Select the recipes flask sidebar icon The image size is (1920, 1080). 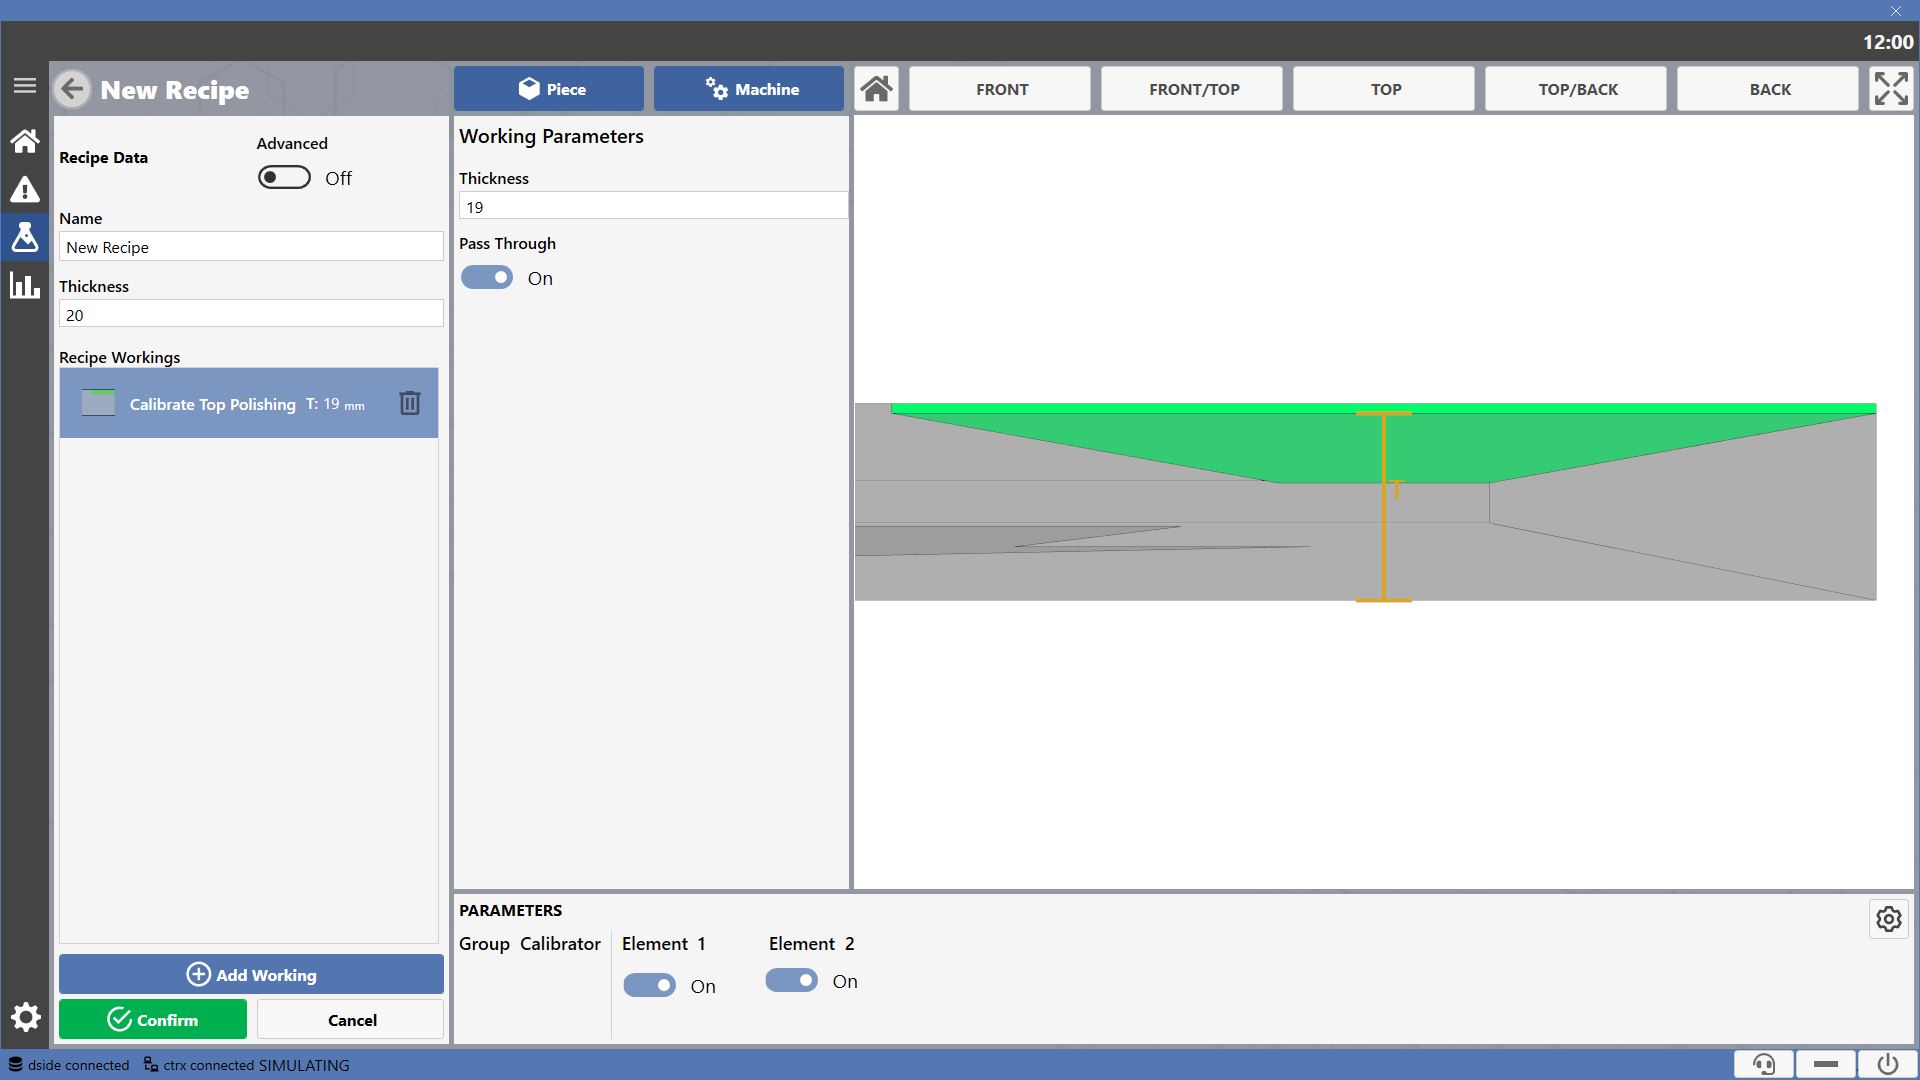click(25, 237)
